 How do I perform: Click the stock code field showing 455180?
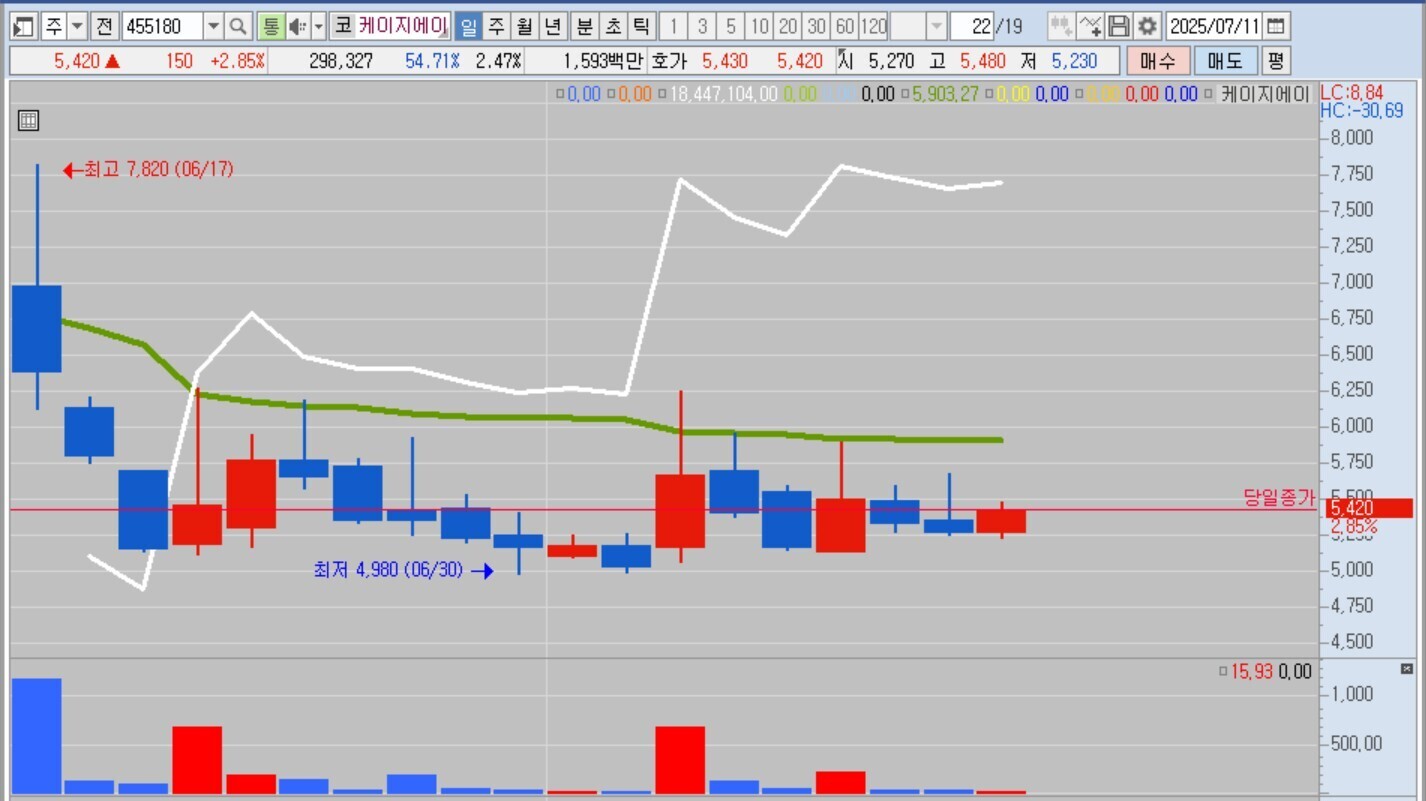click(162, 26)
